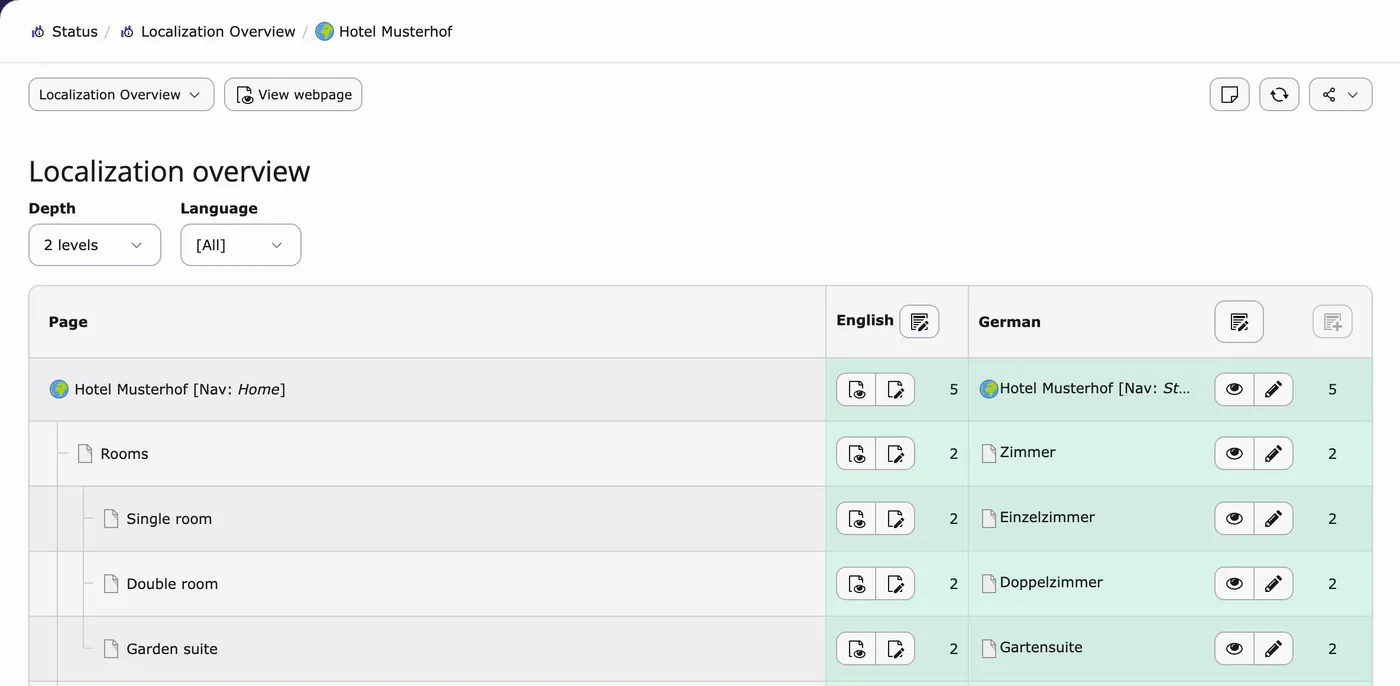
Task: Toggle visibility of German Hotel Musterhof
Action: coord(1234,389)
